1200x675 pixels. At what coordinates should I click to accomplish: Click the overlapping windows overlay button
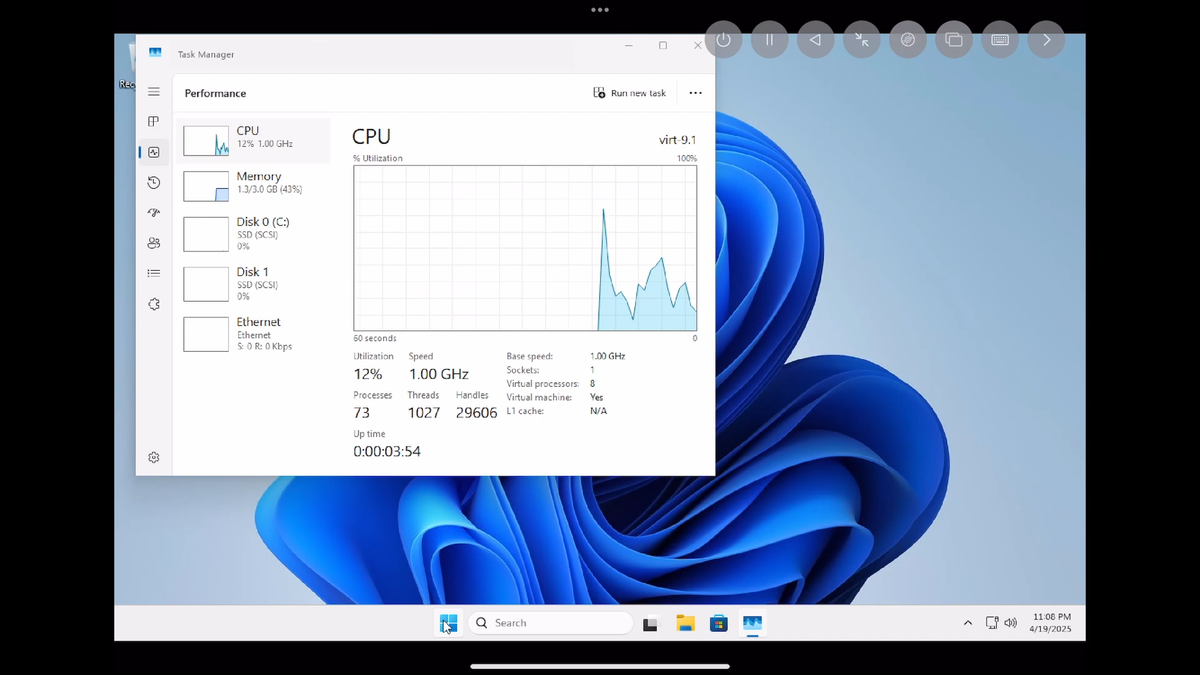[954, 40]
